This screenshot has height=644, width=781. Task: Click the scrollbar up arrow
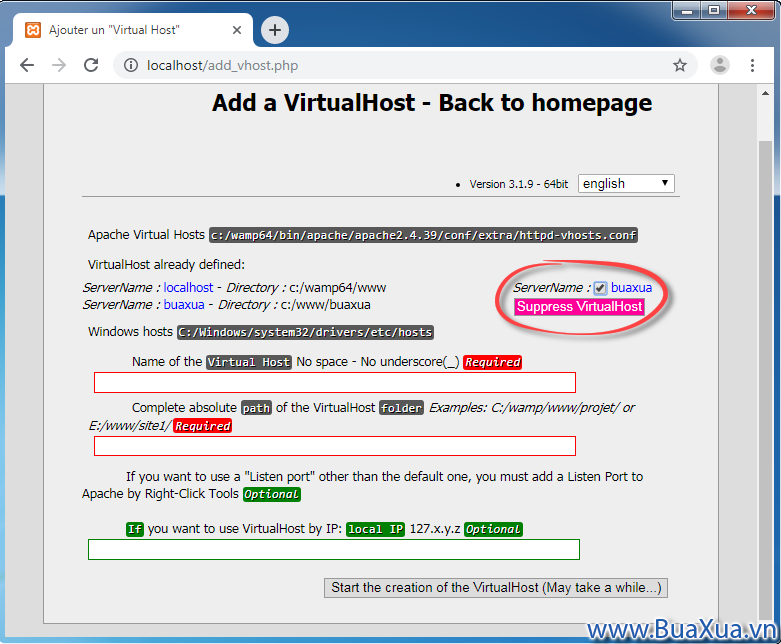(x=765, y=93)
